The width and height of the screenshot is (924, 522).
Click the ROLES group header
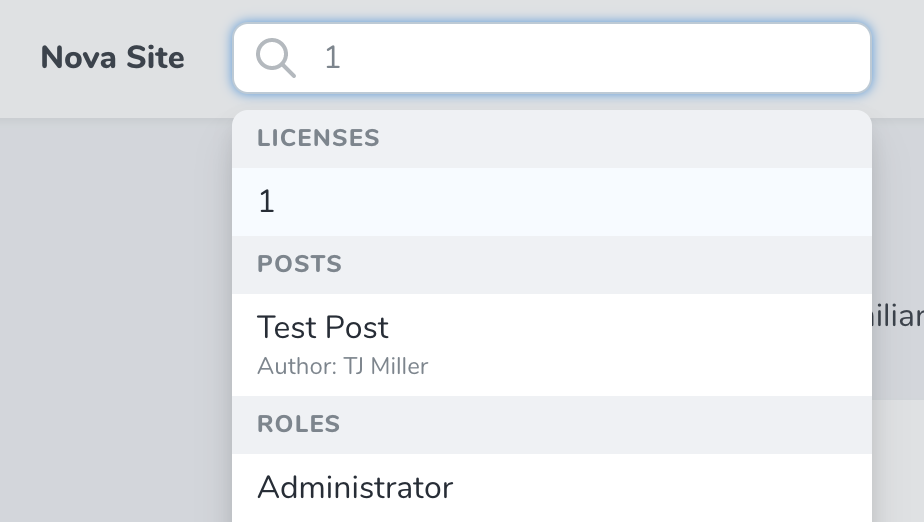[x=298, y=423]
